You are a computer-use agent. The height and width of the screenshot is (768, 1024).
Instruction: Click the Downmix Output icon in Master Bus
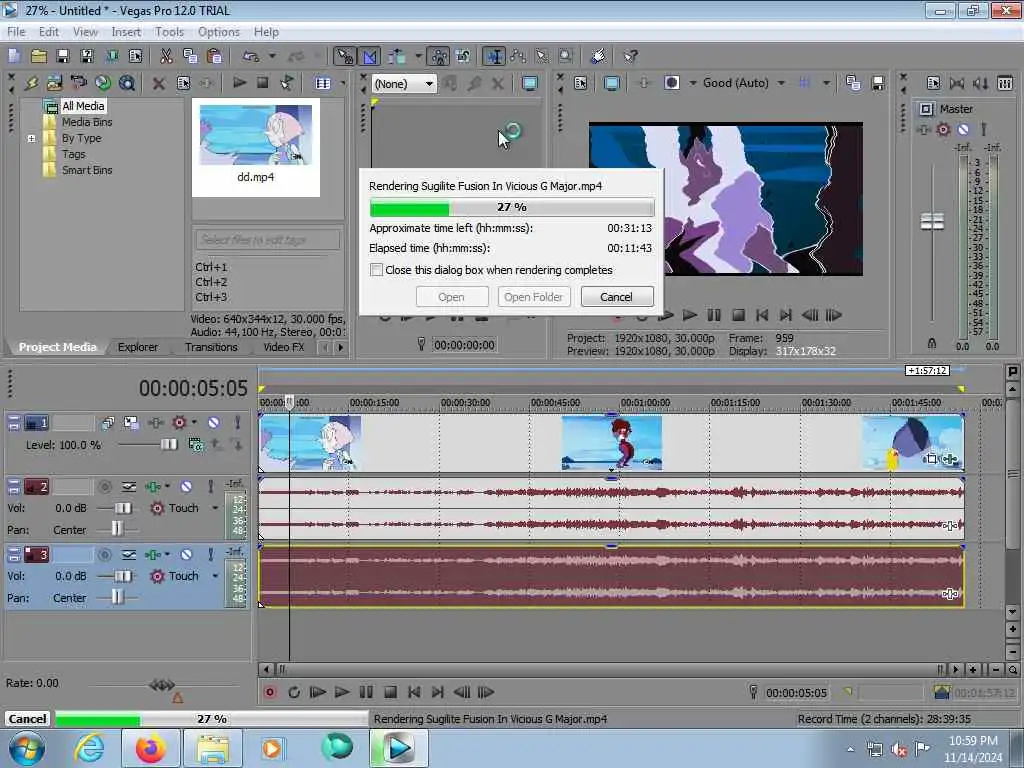click(957, 83)
